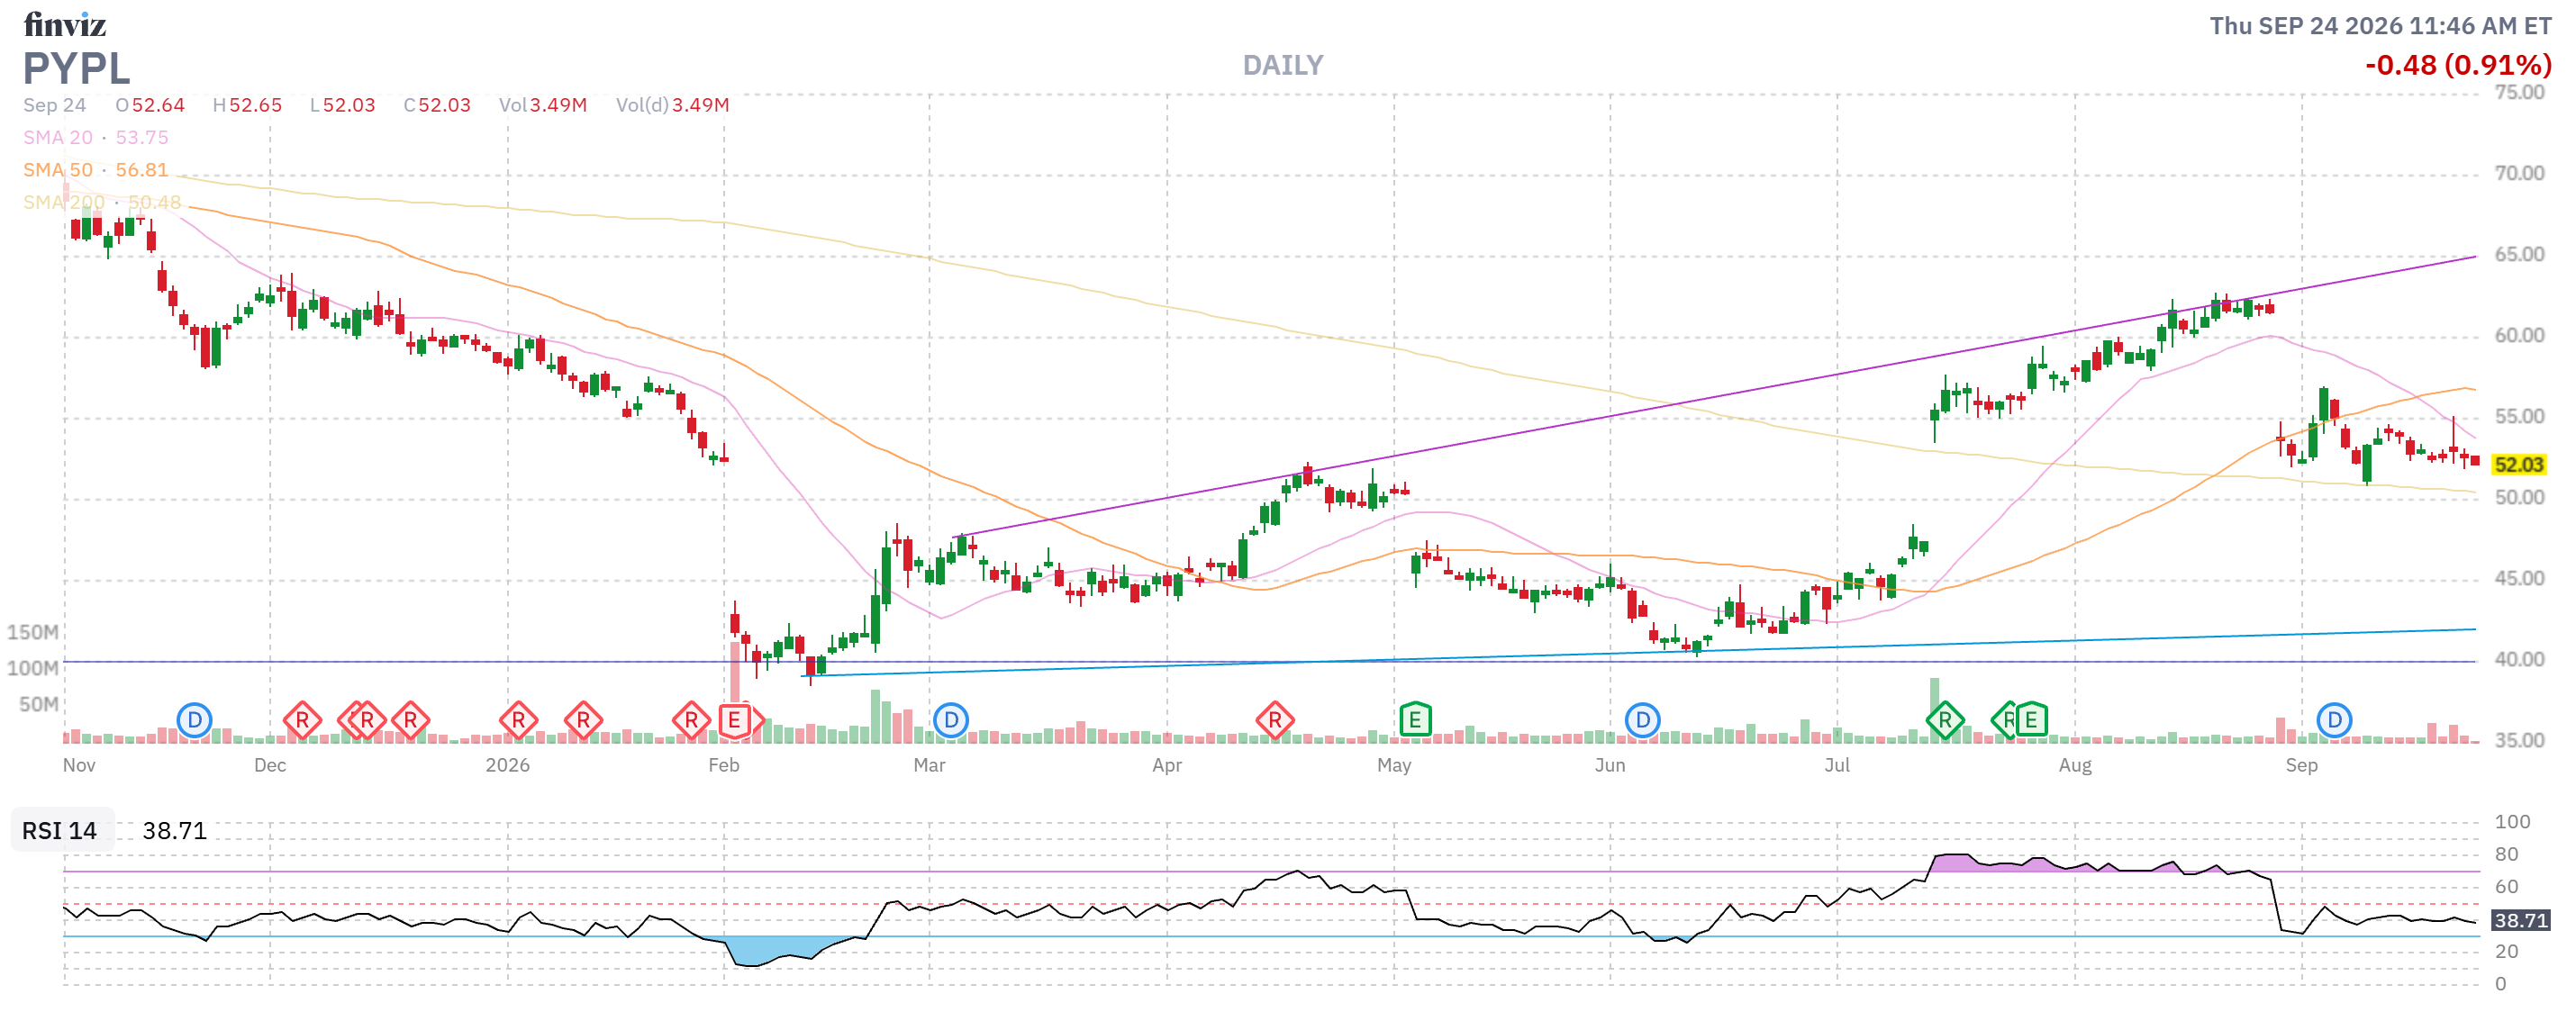Select the red R marker in April
This screenshot has width=2576, height=1012.
1275,720
